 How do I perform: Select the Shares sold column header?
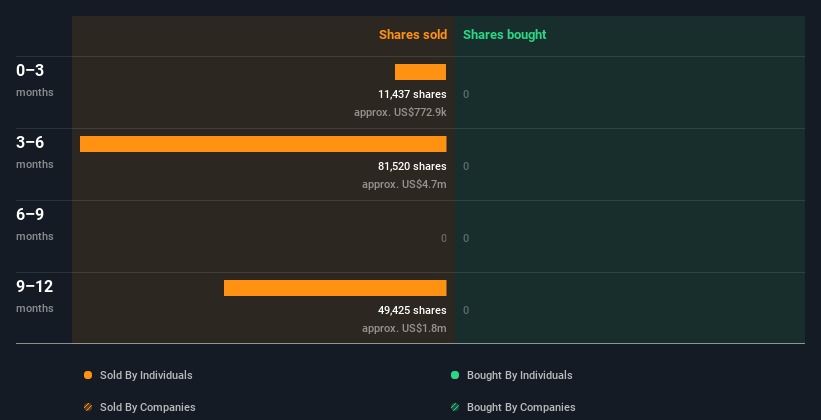point(412,35)
